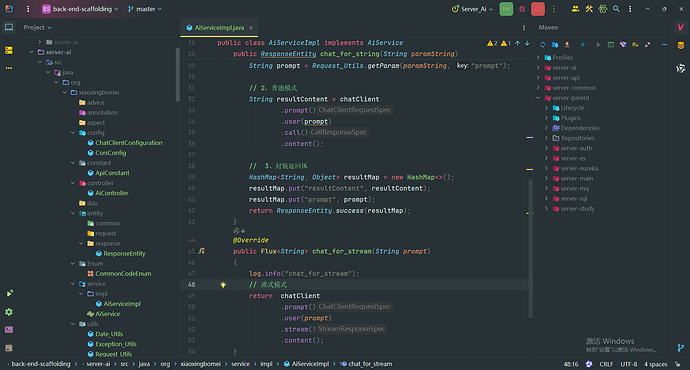Collapse the config folder in Project tree
690x370 pixels.
[x=73, y=132]
